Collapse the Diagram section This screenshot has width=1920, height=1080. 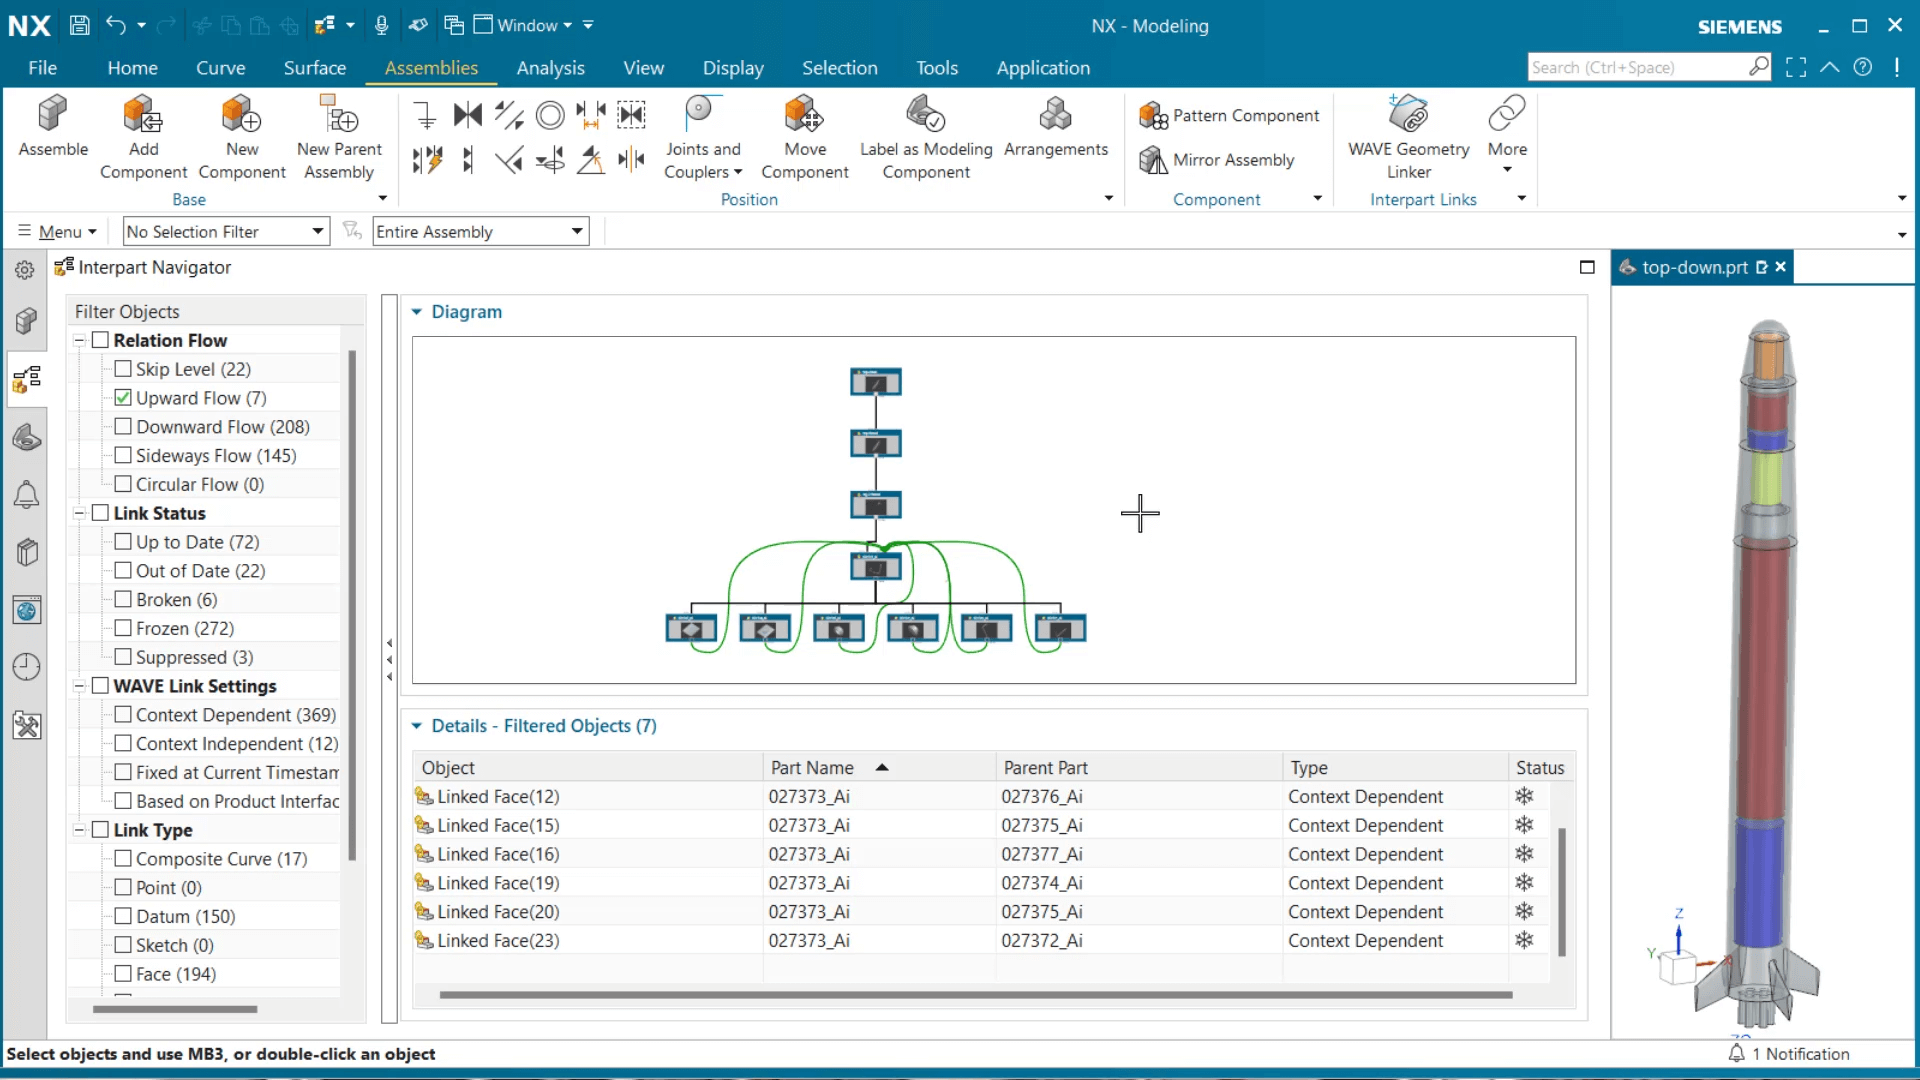(x=417, y=312)
